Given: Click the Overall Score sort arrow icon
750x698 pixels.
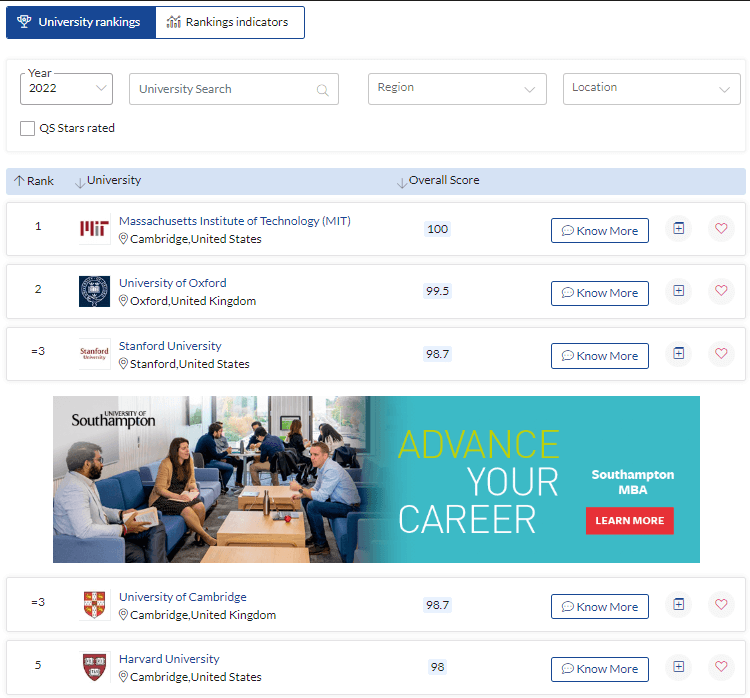Looking at the screenshot, I should (402, 183).
